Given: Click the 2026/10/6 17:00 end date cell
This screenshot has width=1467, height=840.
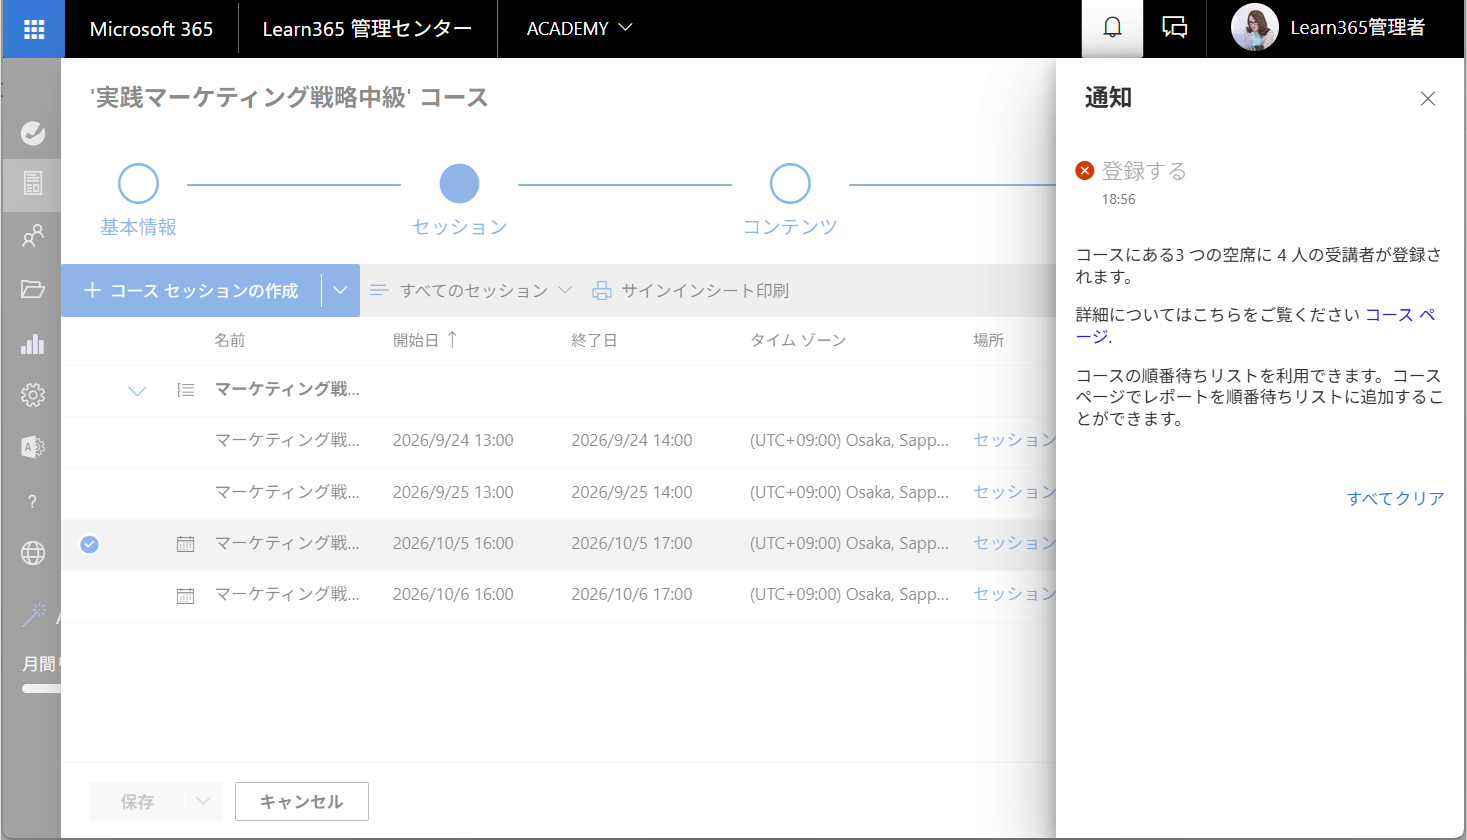Looking at the screenshot, I should tap(632, 594).
